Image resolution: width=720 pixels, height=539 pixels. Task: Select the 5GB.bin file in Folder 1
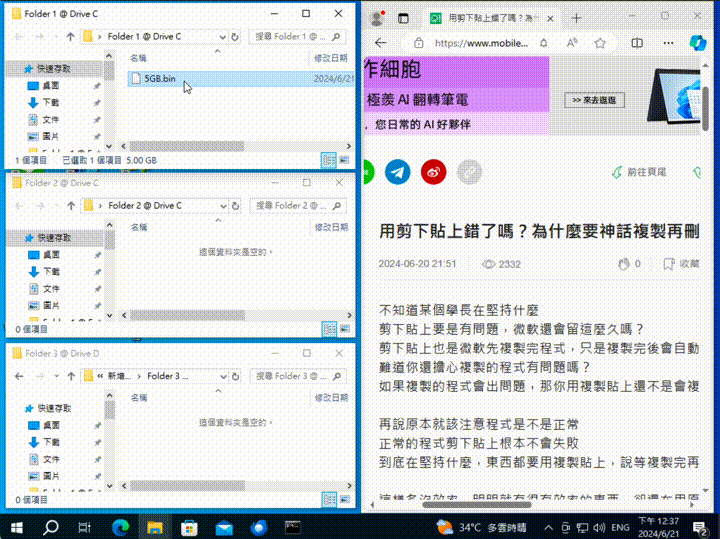pyautogui.click(x=241, y=79)
